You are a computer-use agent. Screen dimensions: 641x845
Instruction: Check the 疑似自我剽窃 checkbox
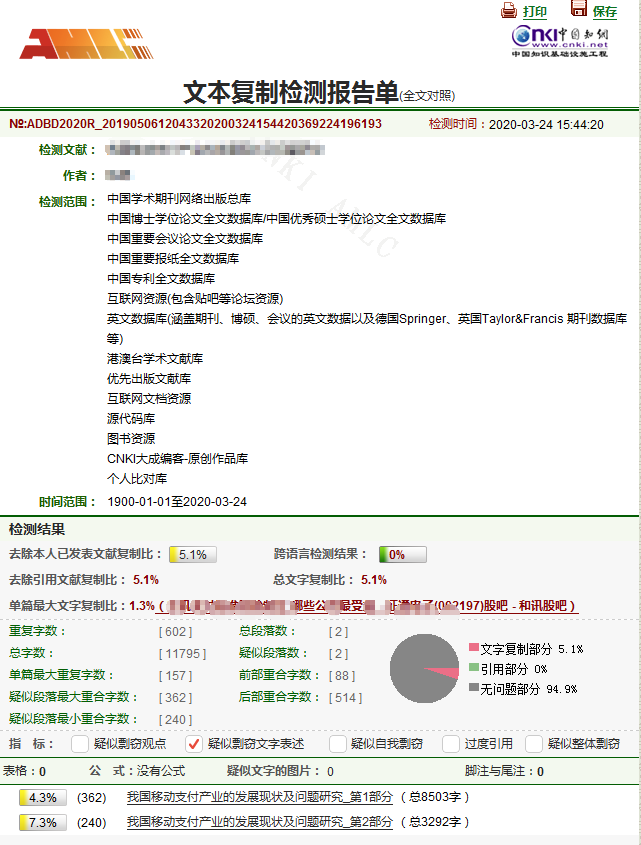[337, 744]
